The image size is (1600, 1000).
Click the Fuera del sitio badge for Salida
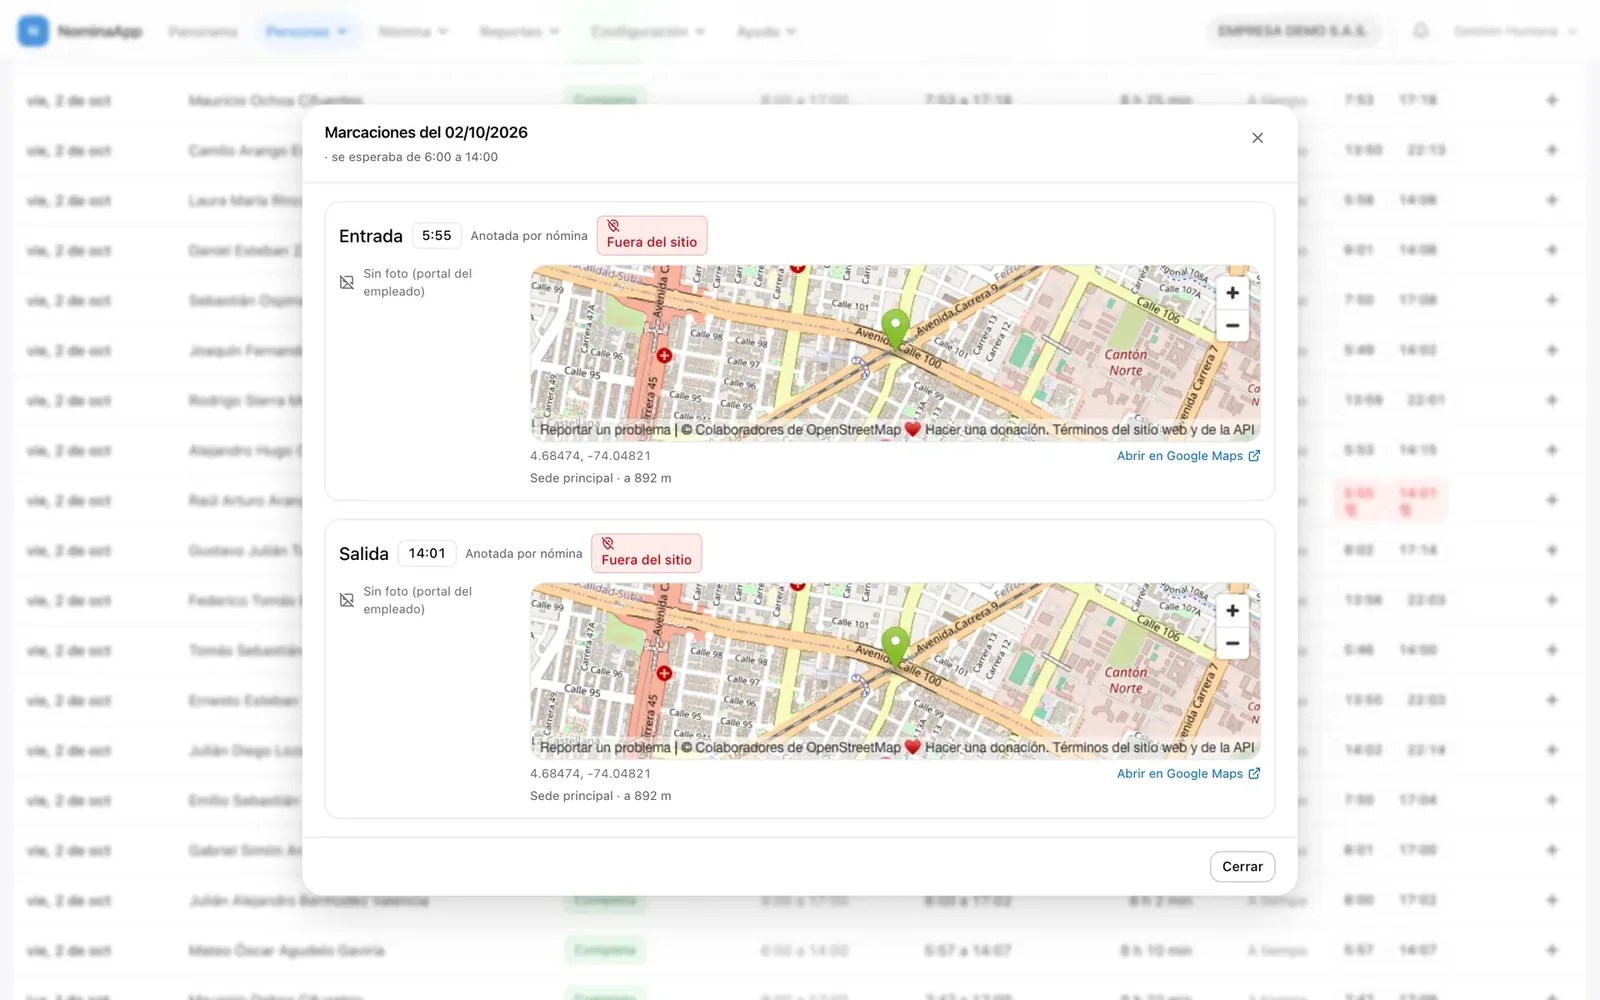[646, 554]
